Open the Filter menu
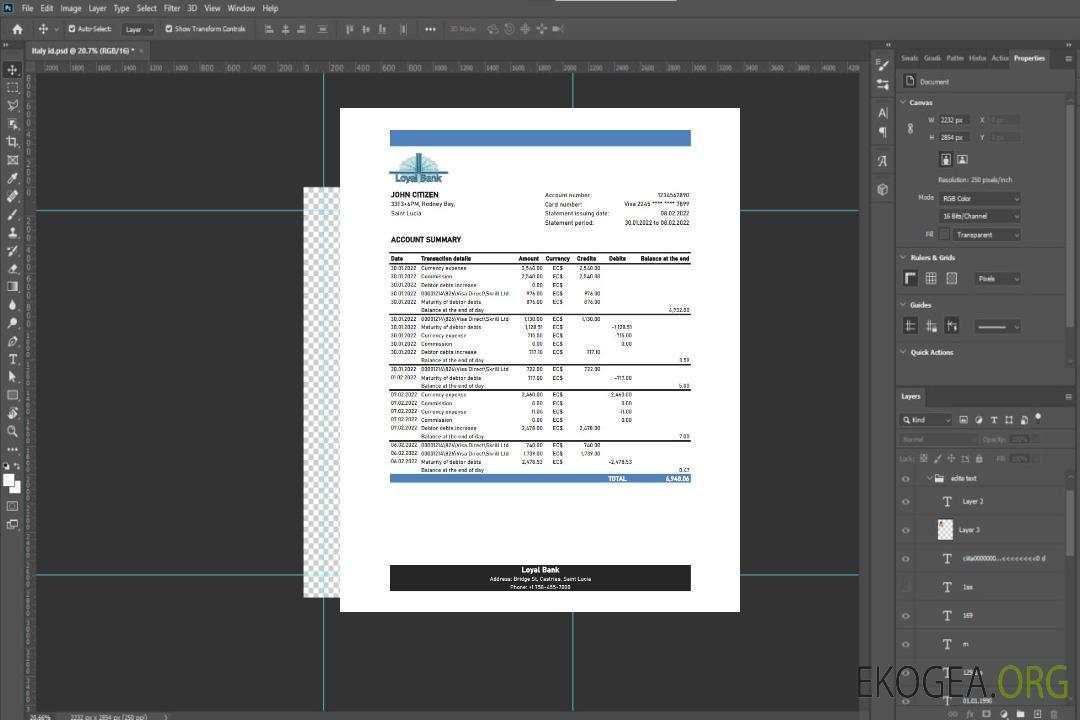1080x720 pixels. click(172, 8)
